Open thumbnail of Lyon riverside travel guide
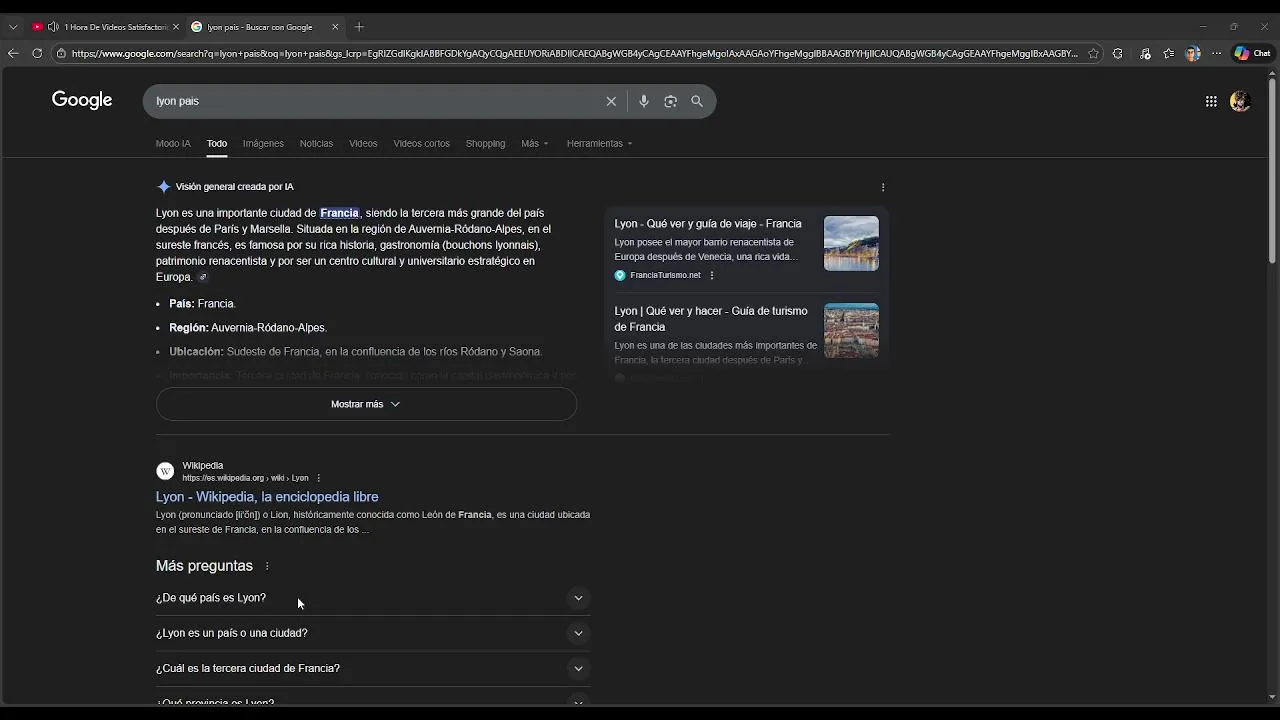Image resolution: width=1280 pixels, height=720 pixels. 851,243
